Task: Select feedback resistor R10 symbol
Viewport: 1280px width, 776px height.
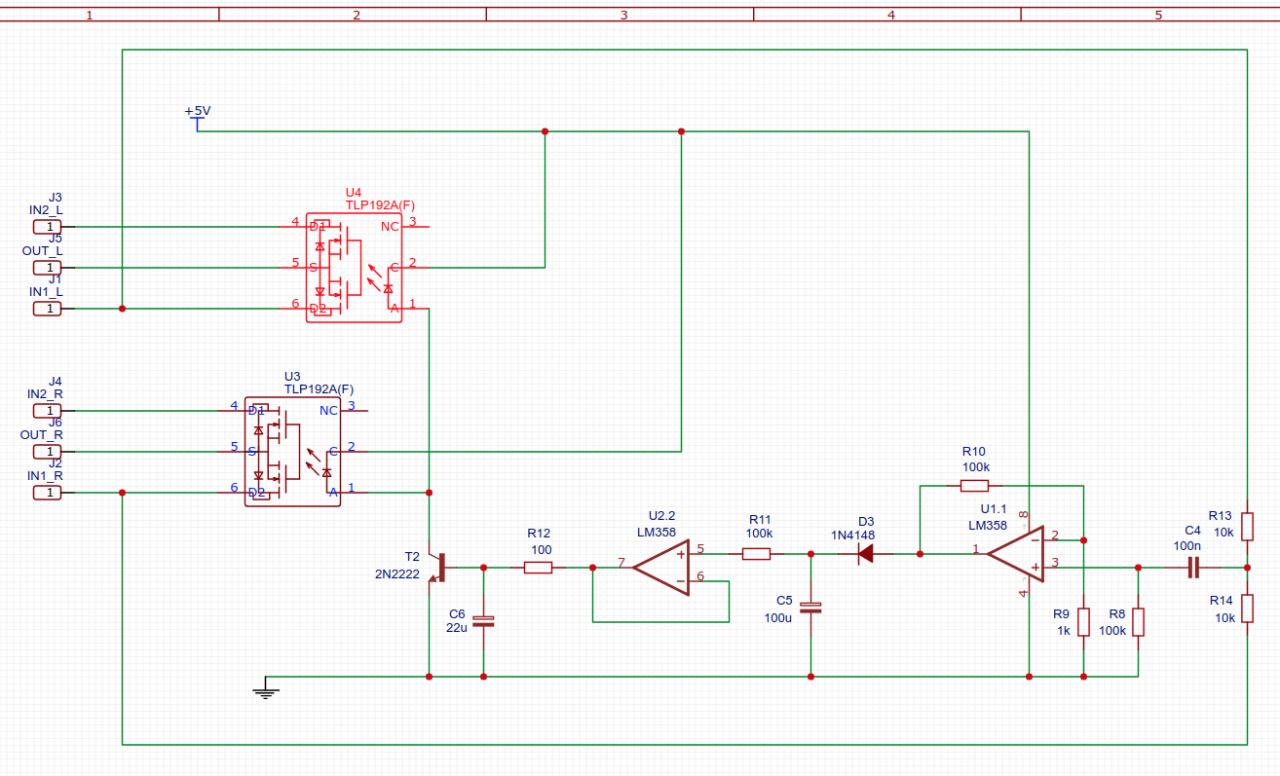Action: 974,486
